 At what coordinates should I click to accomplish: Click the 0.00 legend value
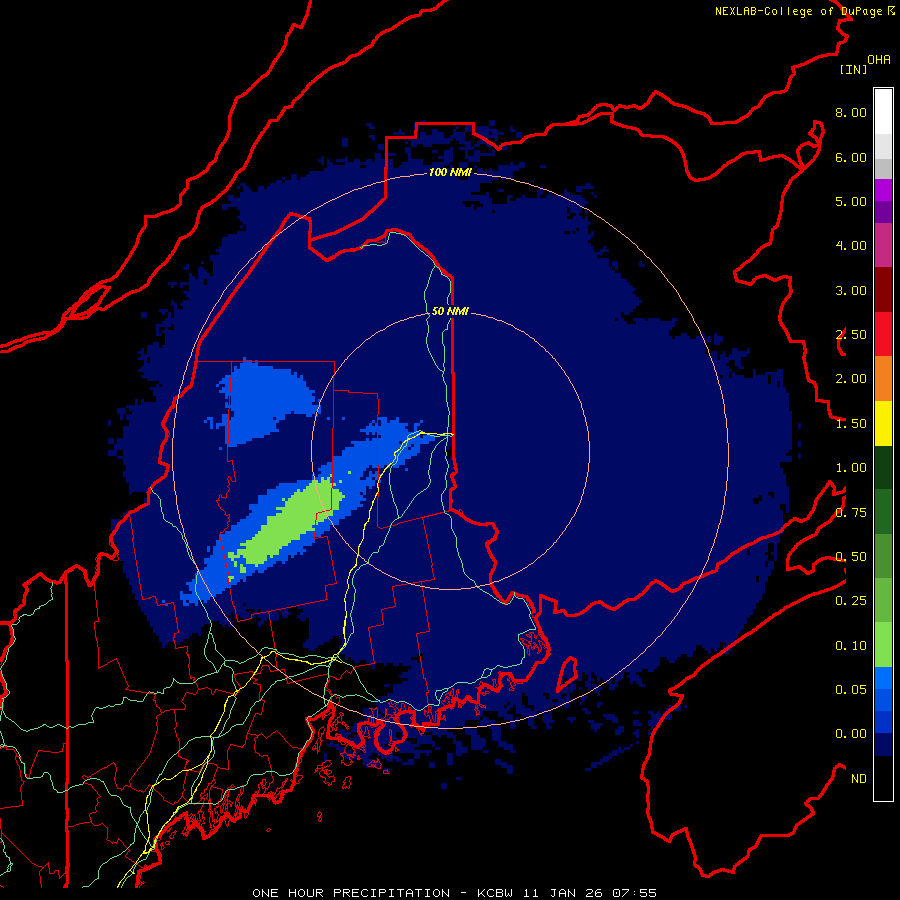851,734
